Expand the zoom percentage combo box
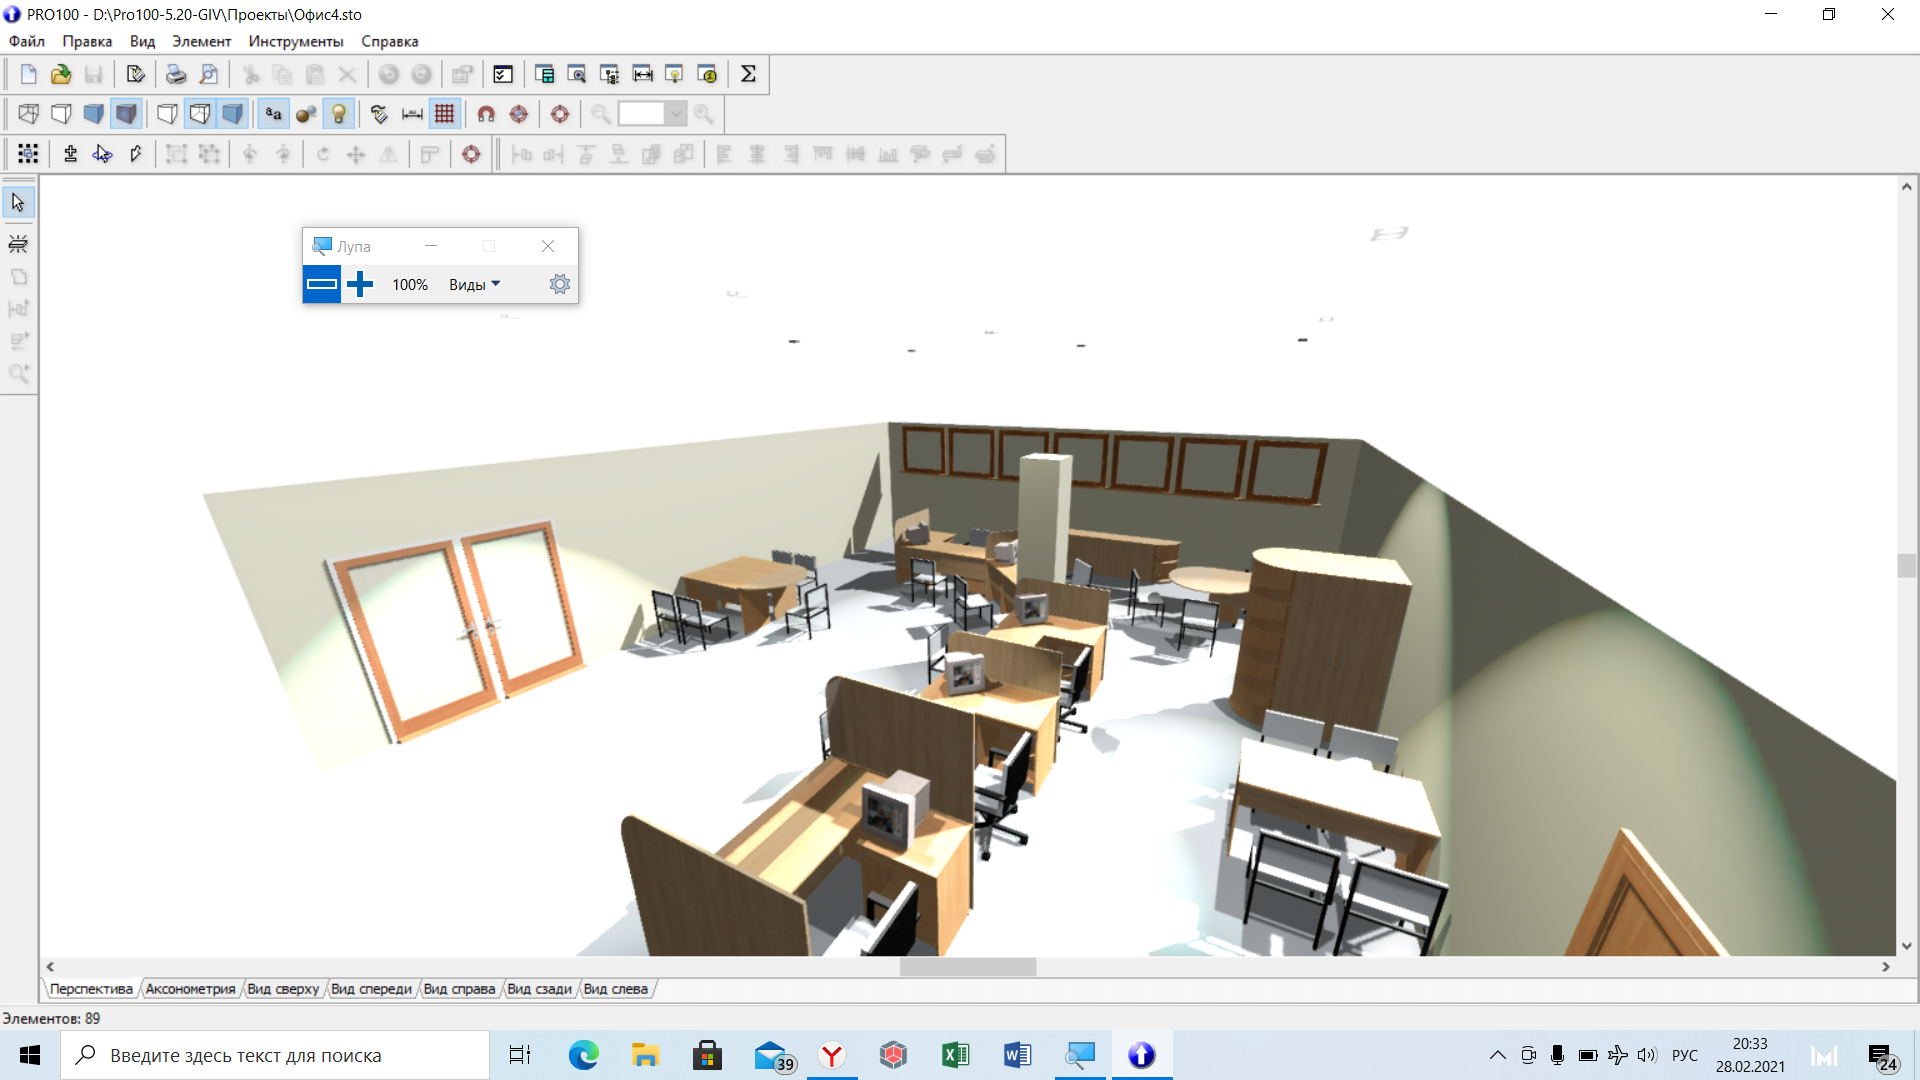The width and height of the screenshot is (1920, 1080). 676,114
